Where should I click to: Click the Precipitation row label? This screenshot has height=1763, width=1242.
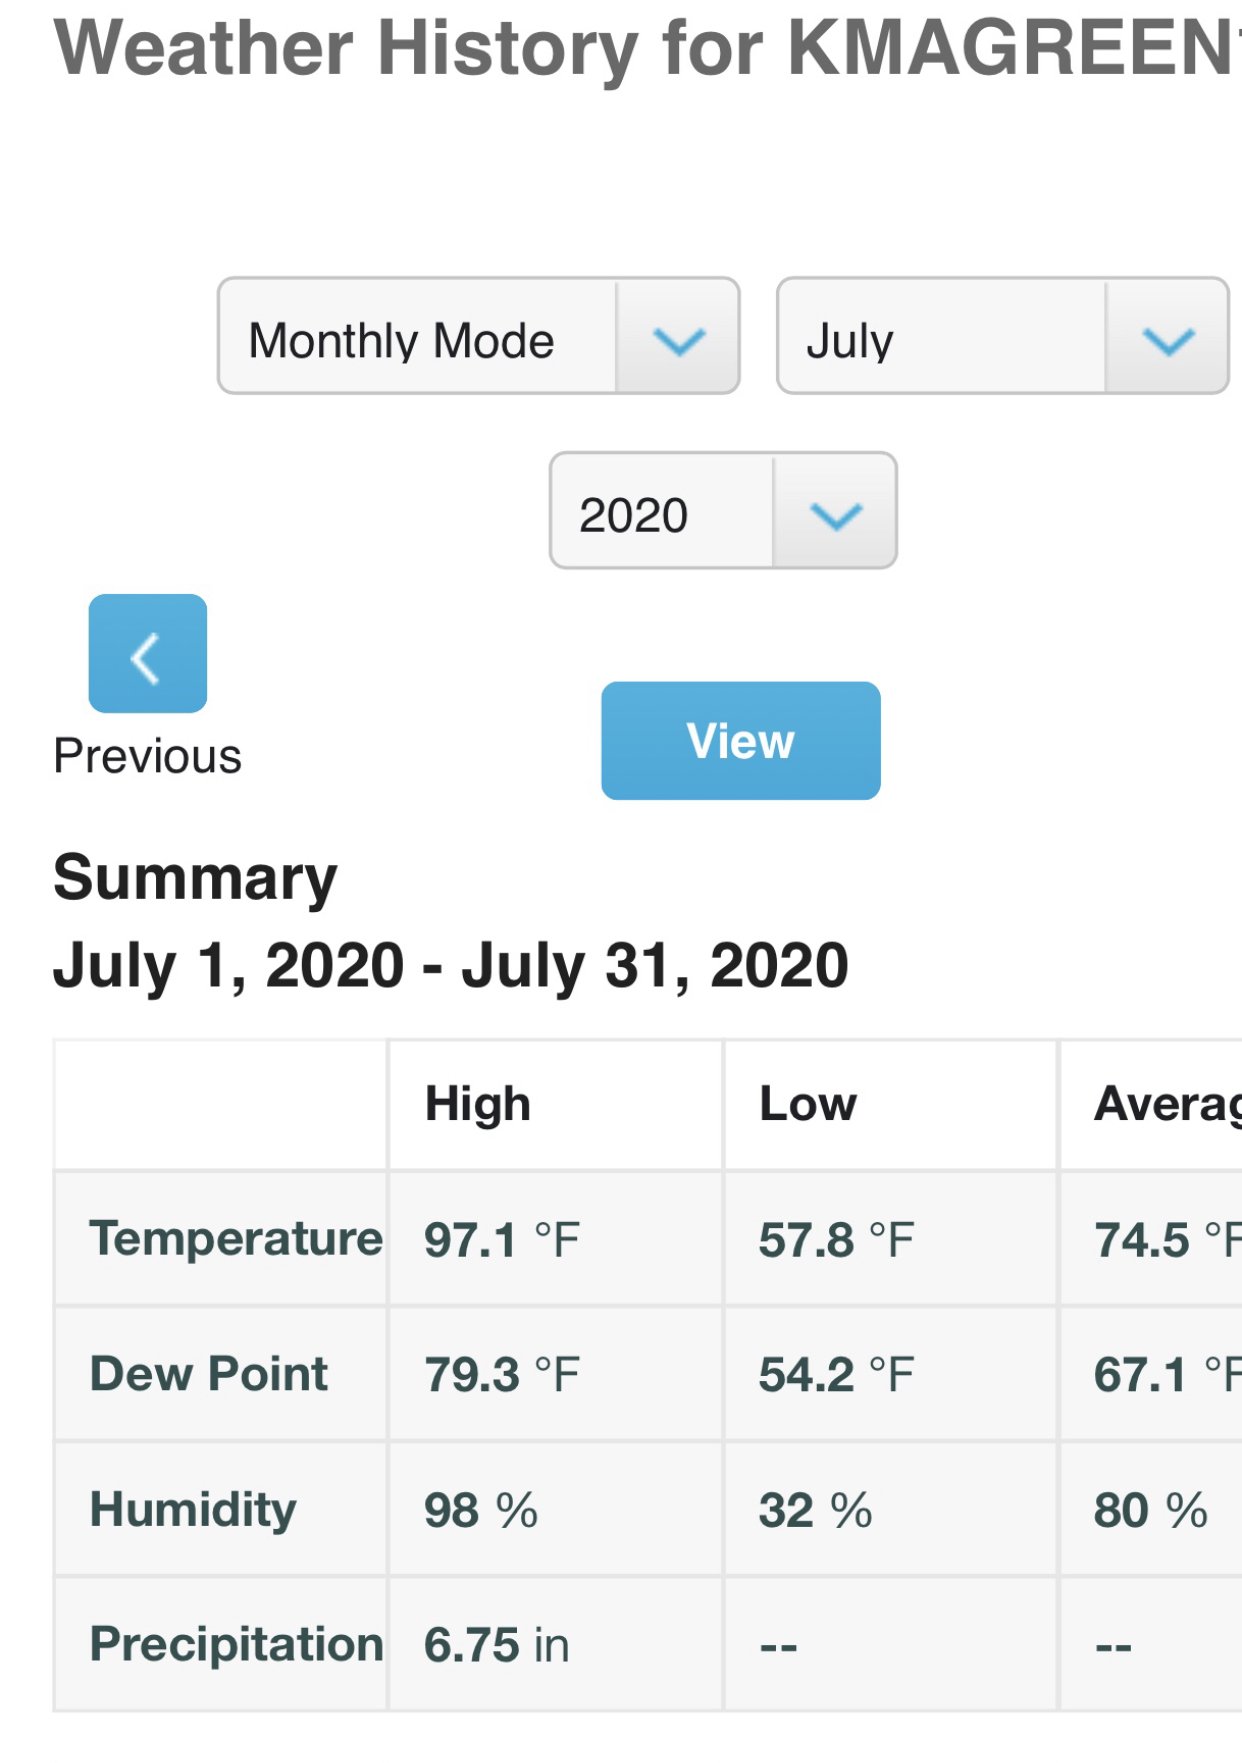point(236,1644)
